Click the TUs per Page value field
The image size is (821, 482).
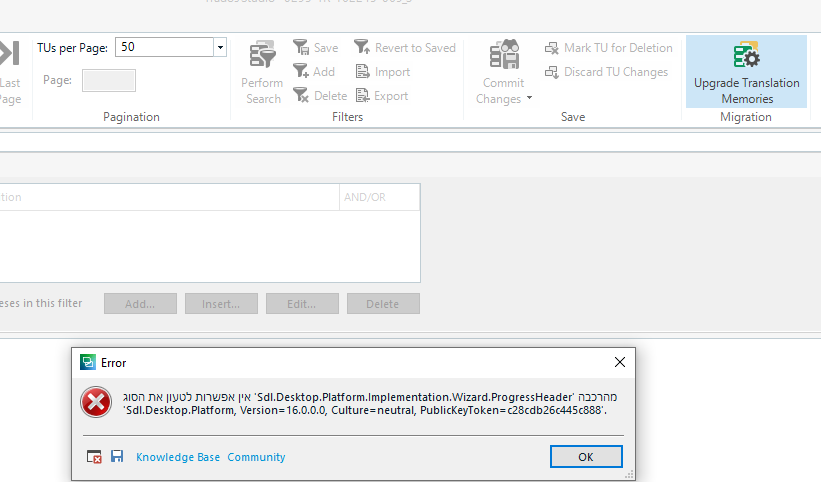164,47
